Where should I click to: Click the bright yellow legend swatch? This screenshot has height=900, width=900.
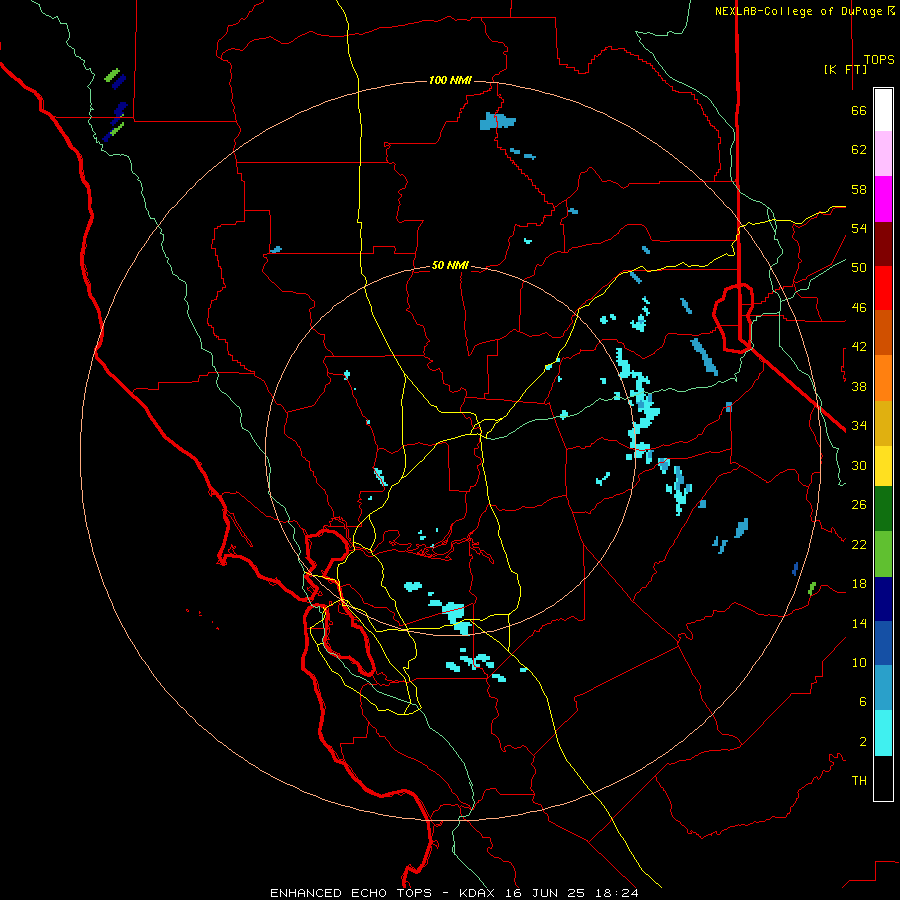click(883, 466)
